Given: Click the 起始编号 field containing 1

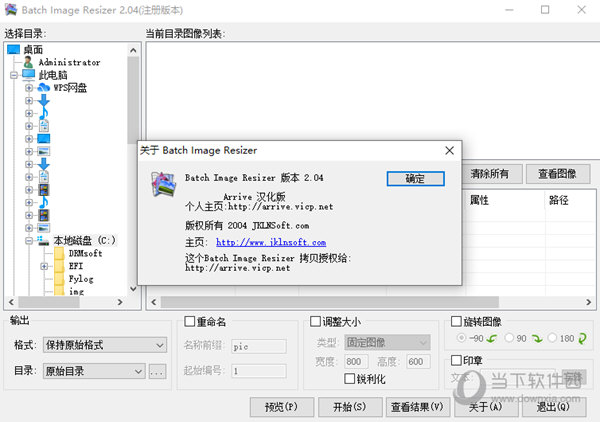Looking at the screenshot, I should (259, 371).
